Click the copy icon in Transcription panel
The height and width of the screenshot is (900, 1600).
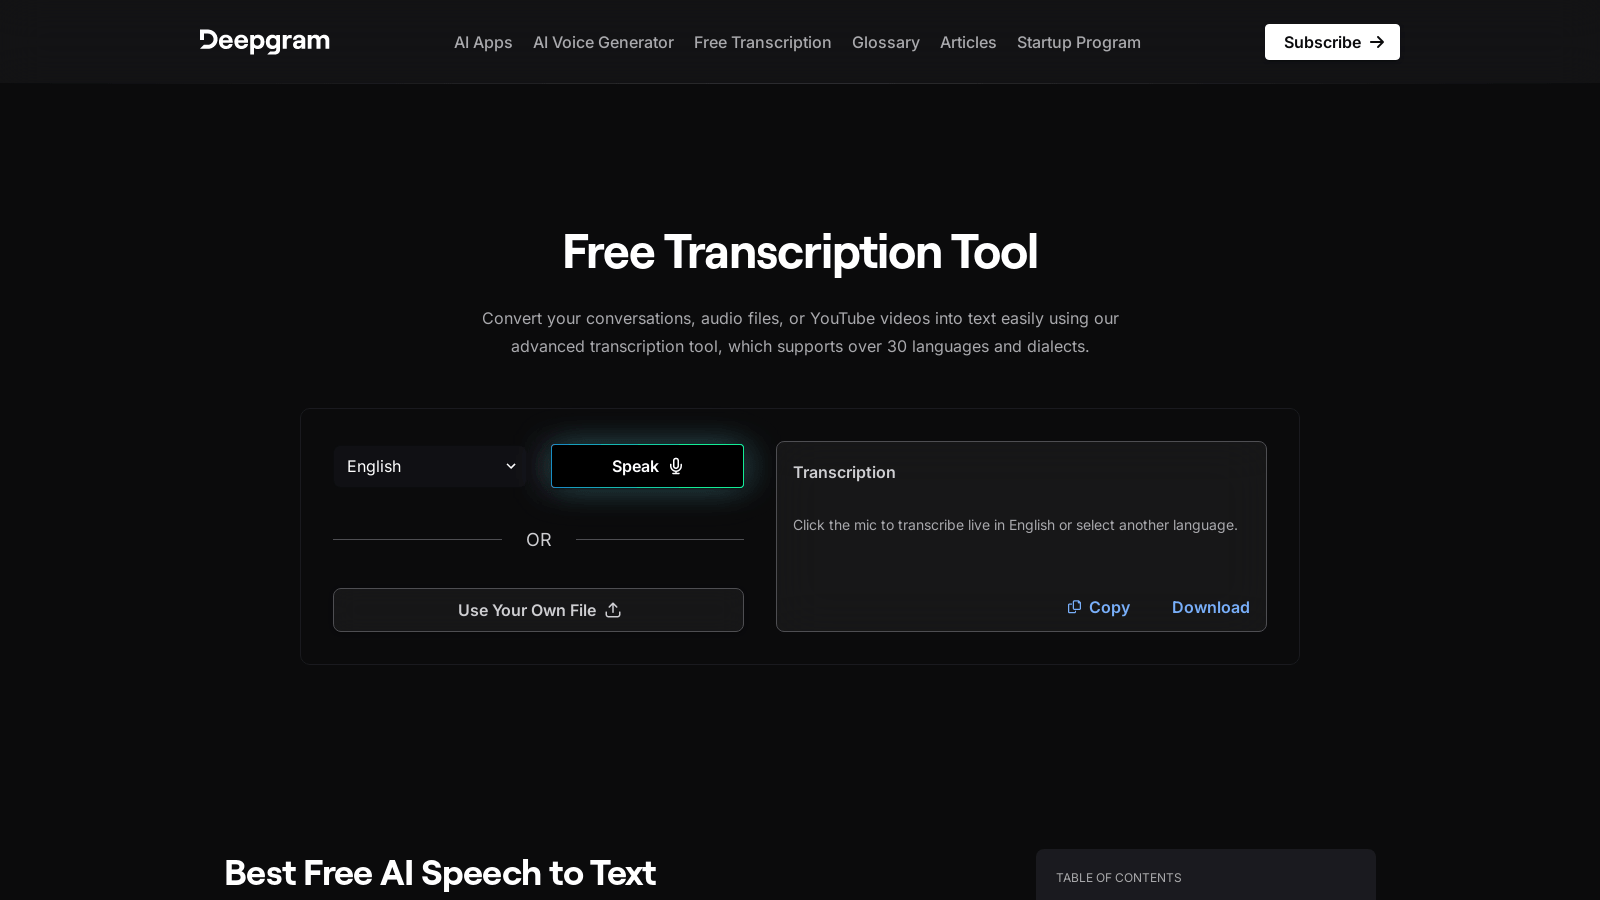click(x=1074, y=607)
